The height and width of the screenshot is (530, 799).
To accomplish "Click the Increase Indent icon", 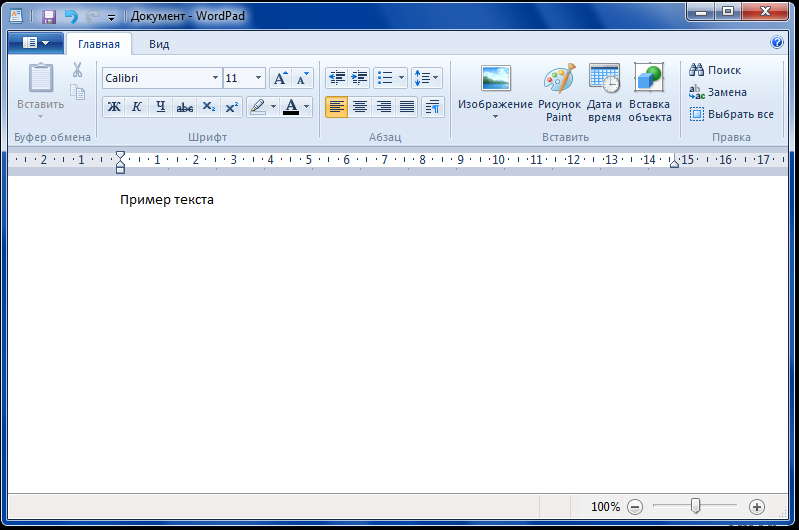I will [360, 78].
